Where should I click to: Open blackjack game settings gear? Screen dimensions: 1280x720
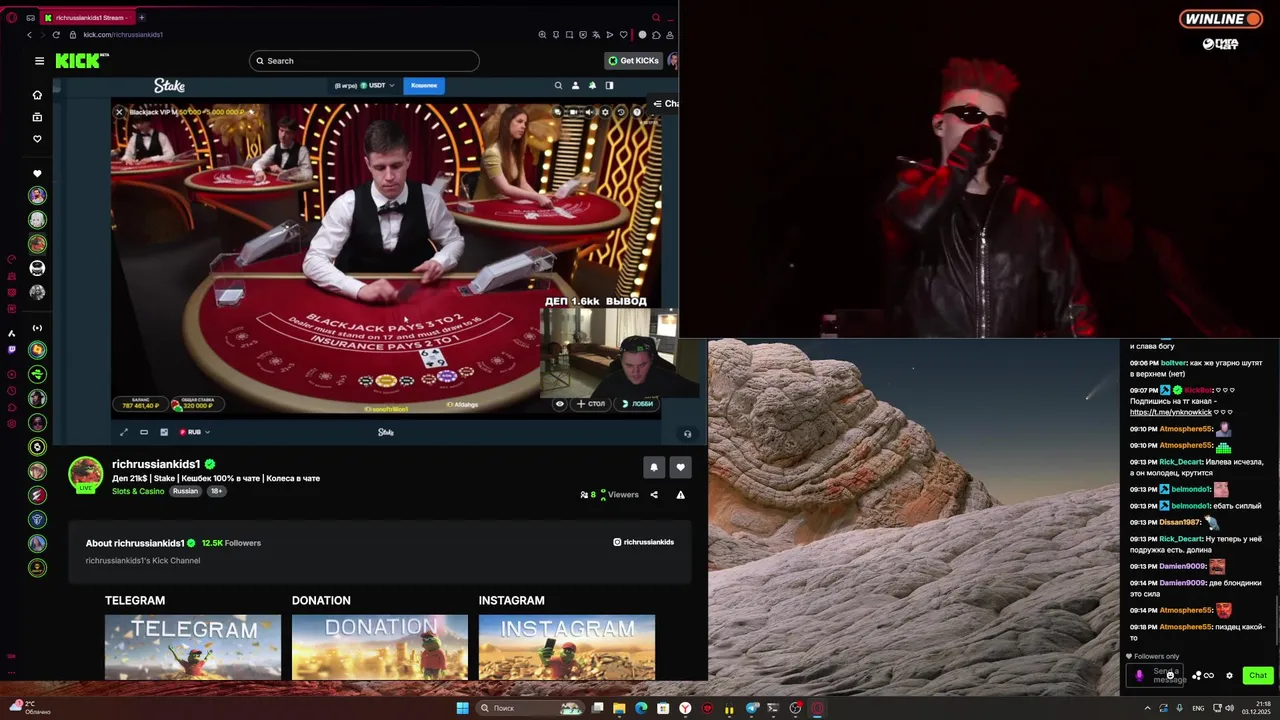(605, 112)
